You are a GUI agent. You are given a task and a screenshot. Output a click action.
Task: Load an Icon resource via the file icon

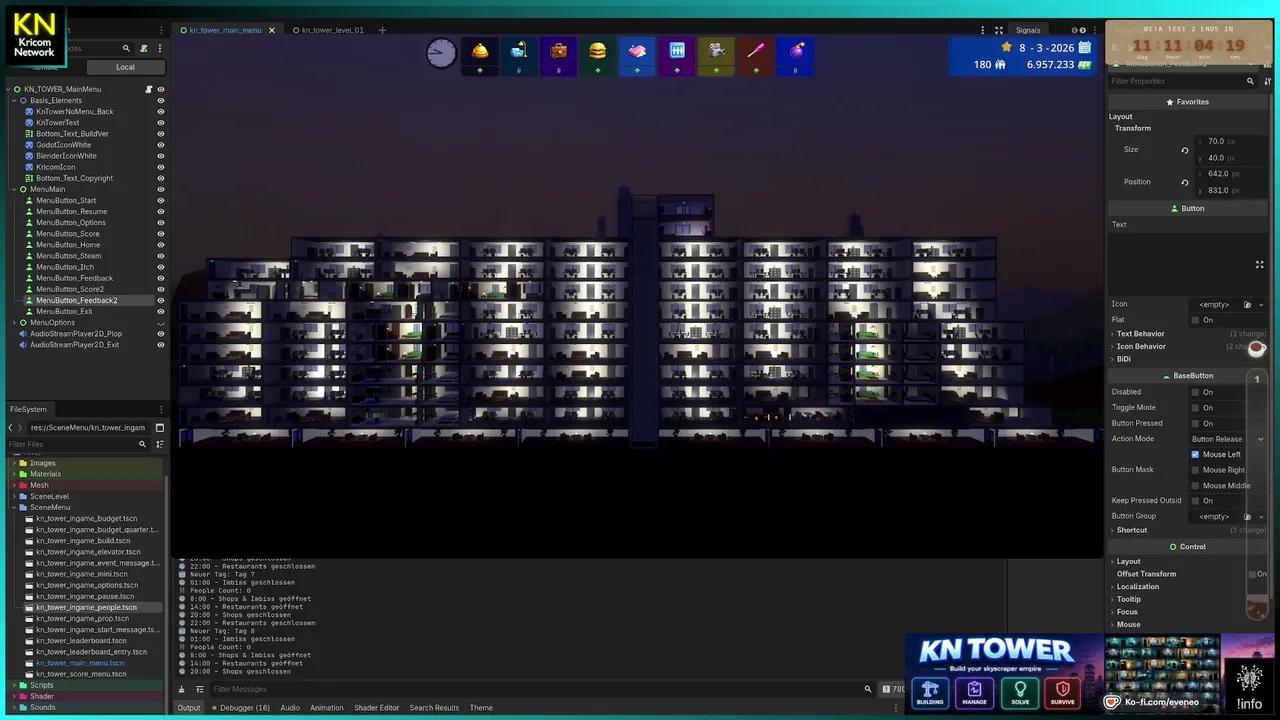pos(1247,304)
